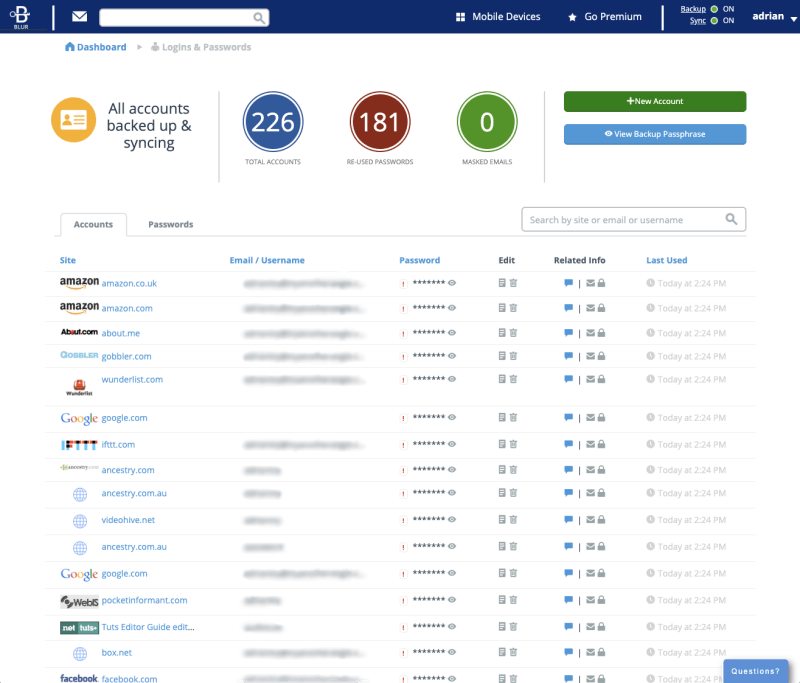Show the gobbler.com password
Screen dimensions: 800x683
(x=452, y=356)
